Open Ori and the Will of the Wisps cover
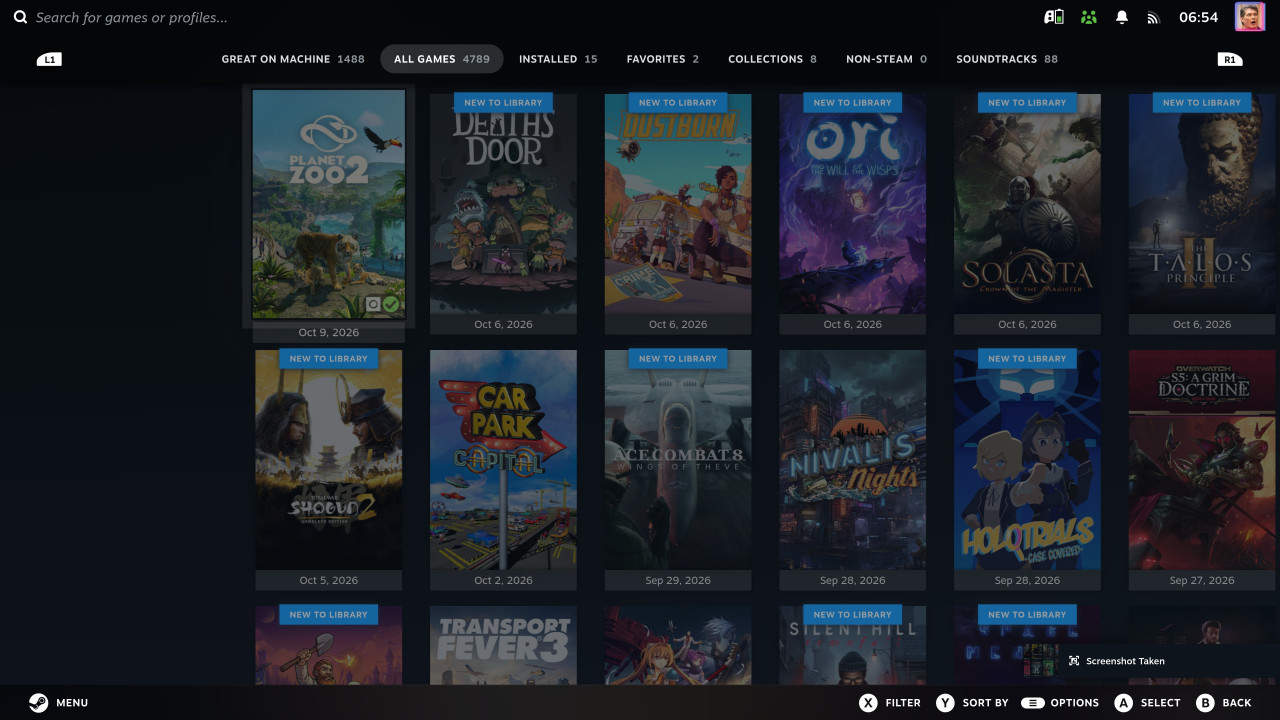The image size is (1280, 720). (853, 204)
